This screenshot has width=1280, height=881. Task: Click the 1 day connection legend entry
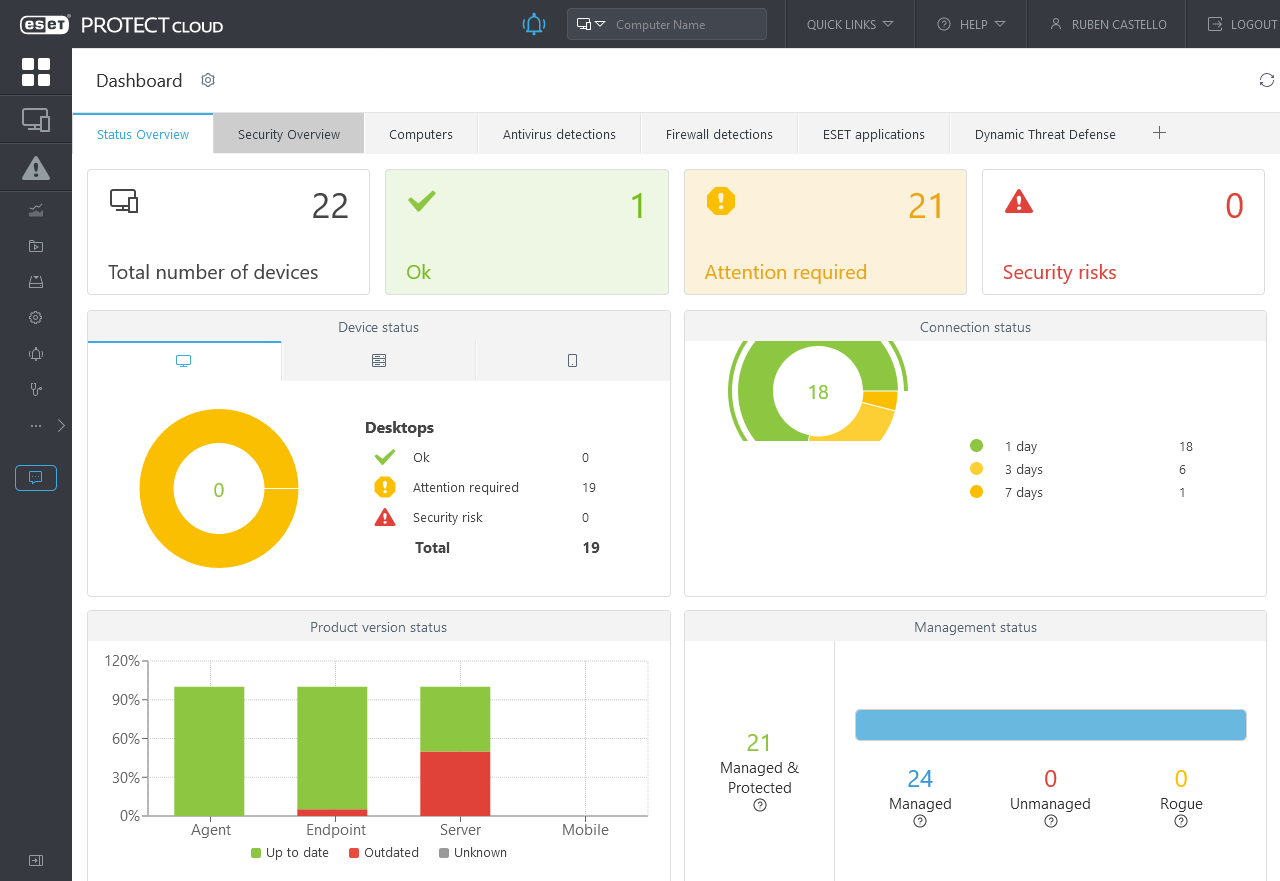point(1081,447)
